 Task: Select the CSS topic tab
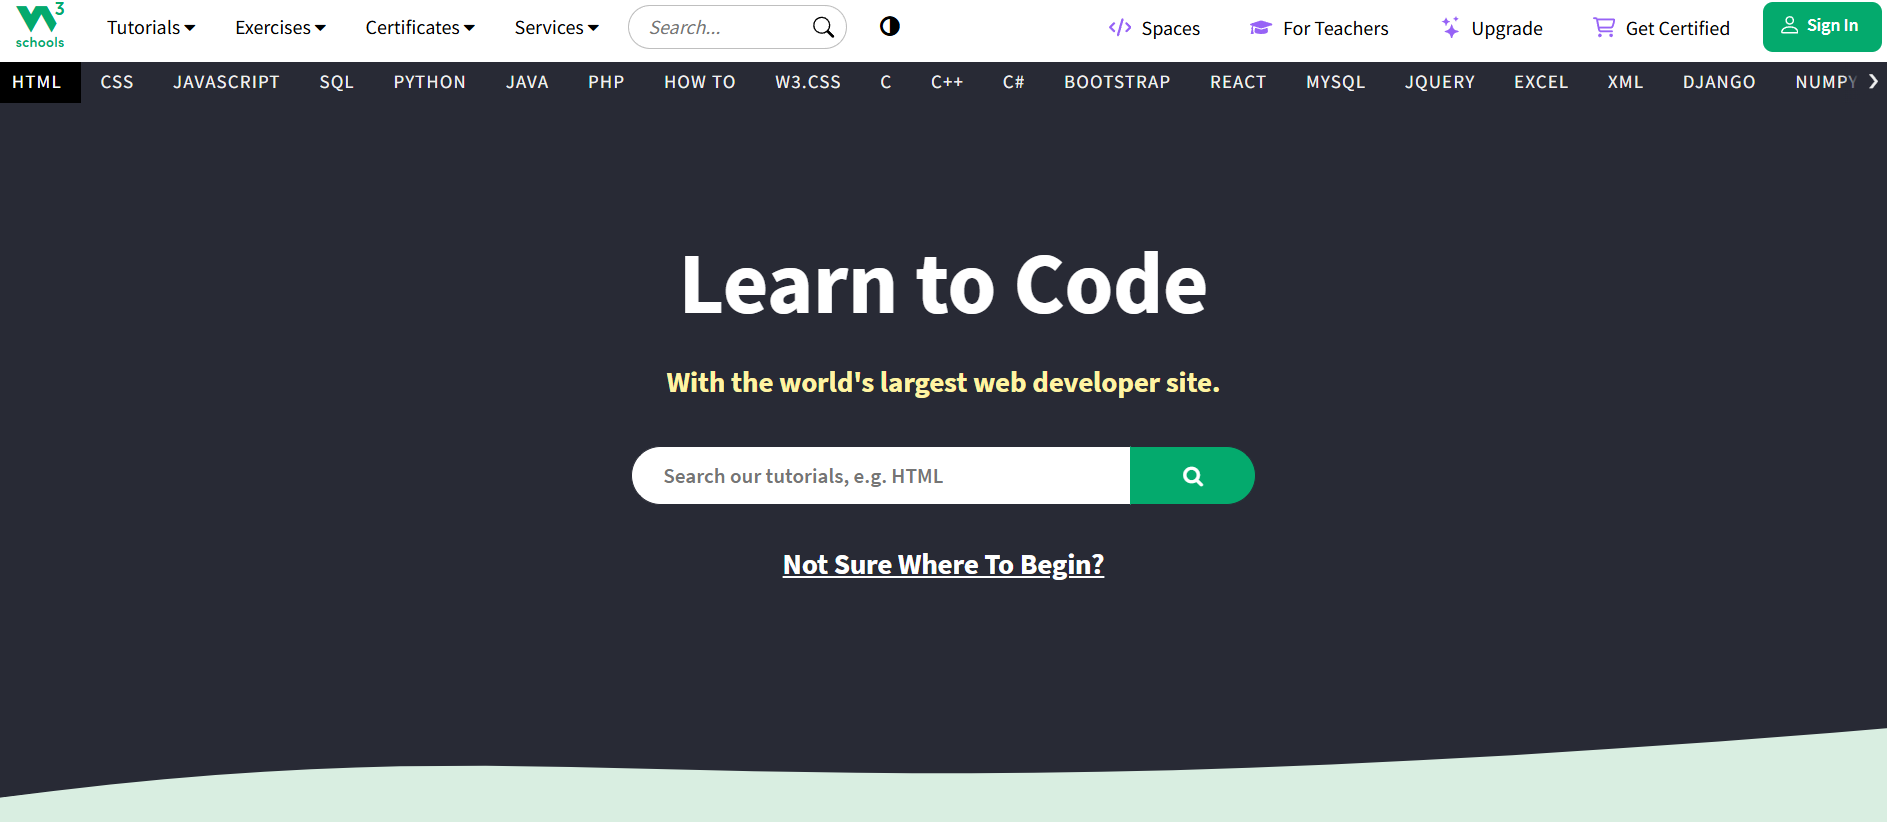pos(117,82)
